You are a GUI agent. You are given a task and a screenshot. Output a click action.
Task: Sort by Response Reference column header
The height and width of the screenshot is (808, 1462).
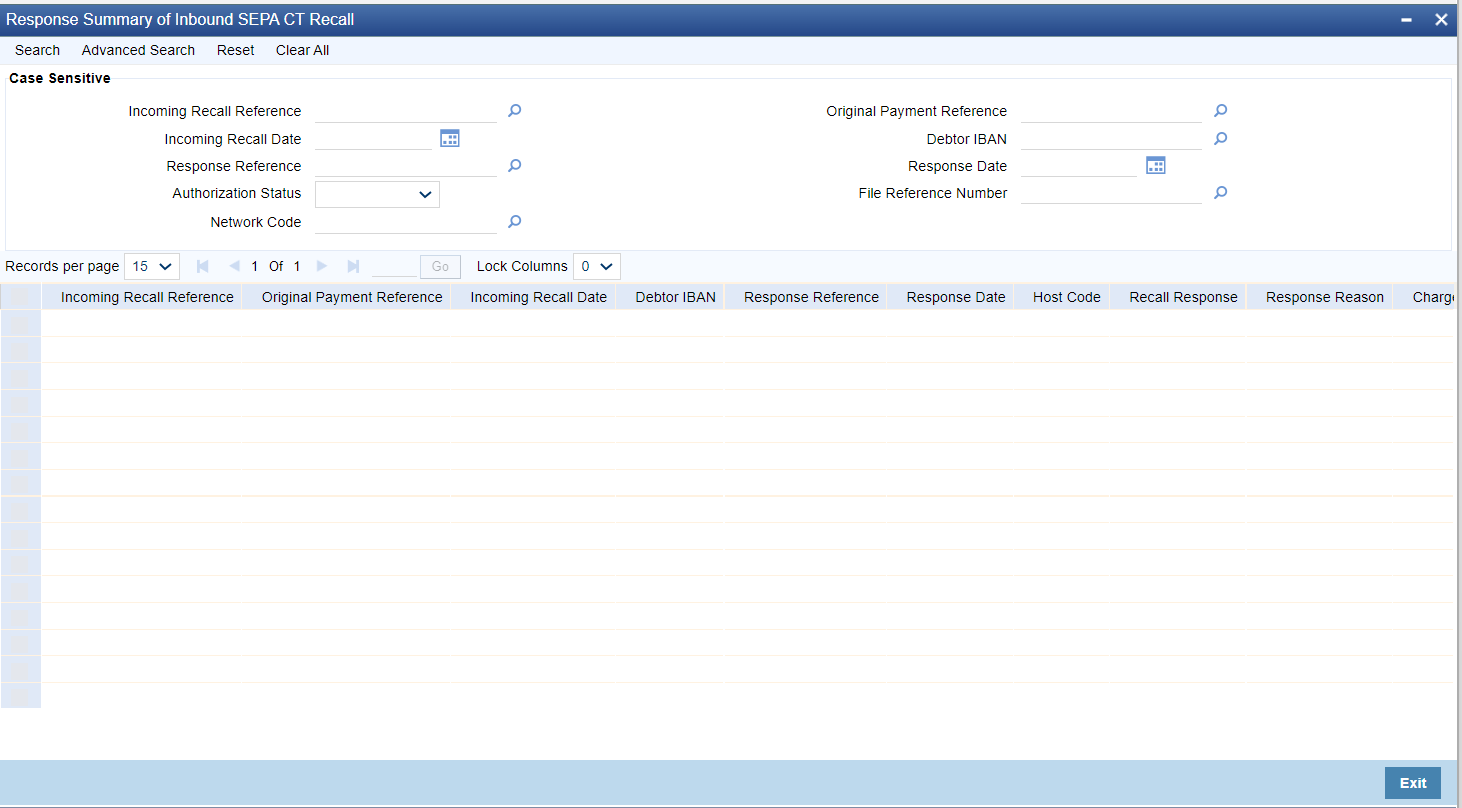click(x=811, y=297)
